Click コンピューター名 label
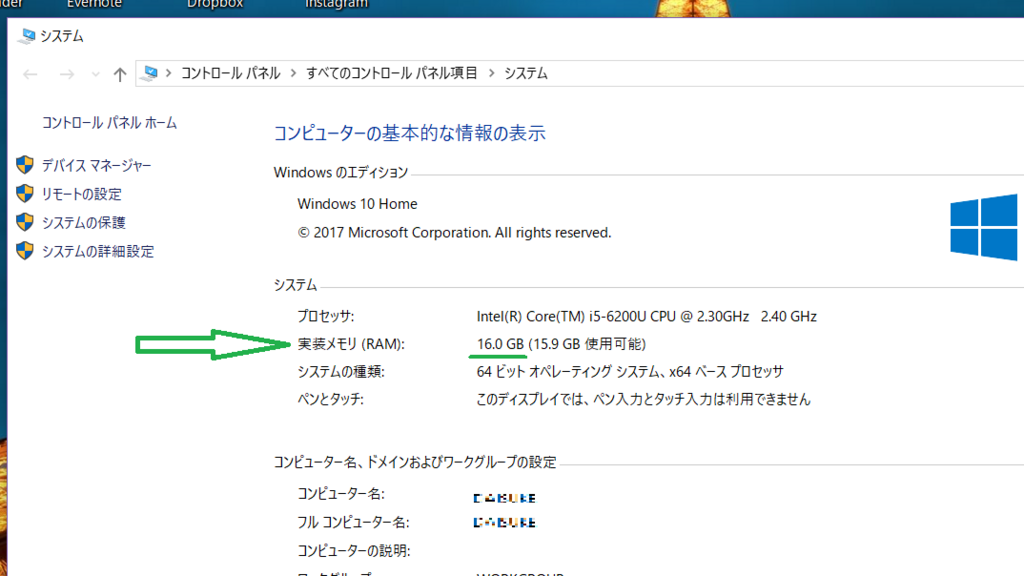 click(x=341, y=494)
